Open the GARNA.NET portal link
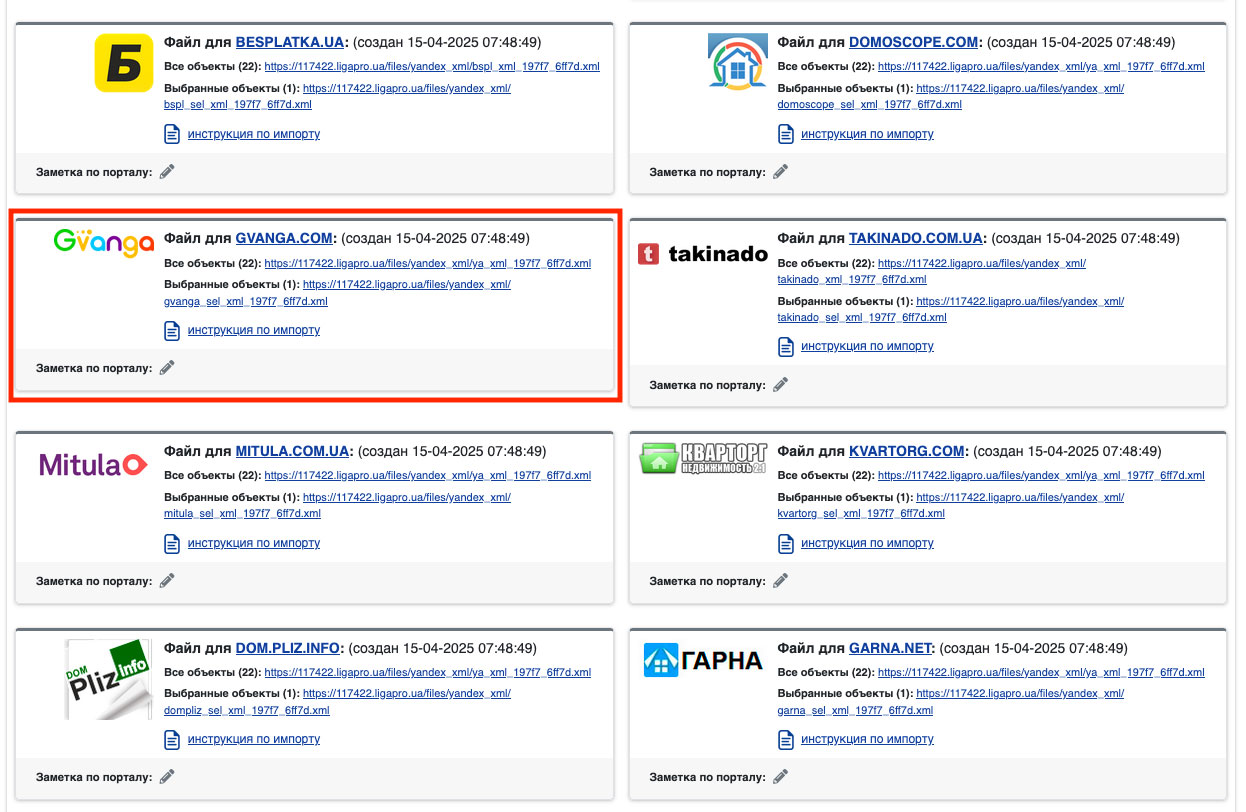The width and height of the screenshot is (1246, 812). [890, 648]
